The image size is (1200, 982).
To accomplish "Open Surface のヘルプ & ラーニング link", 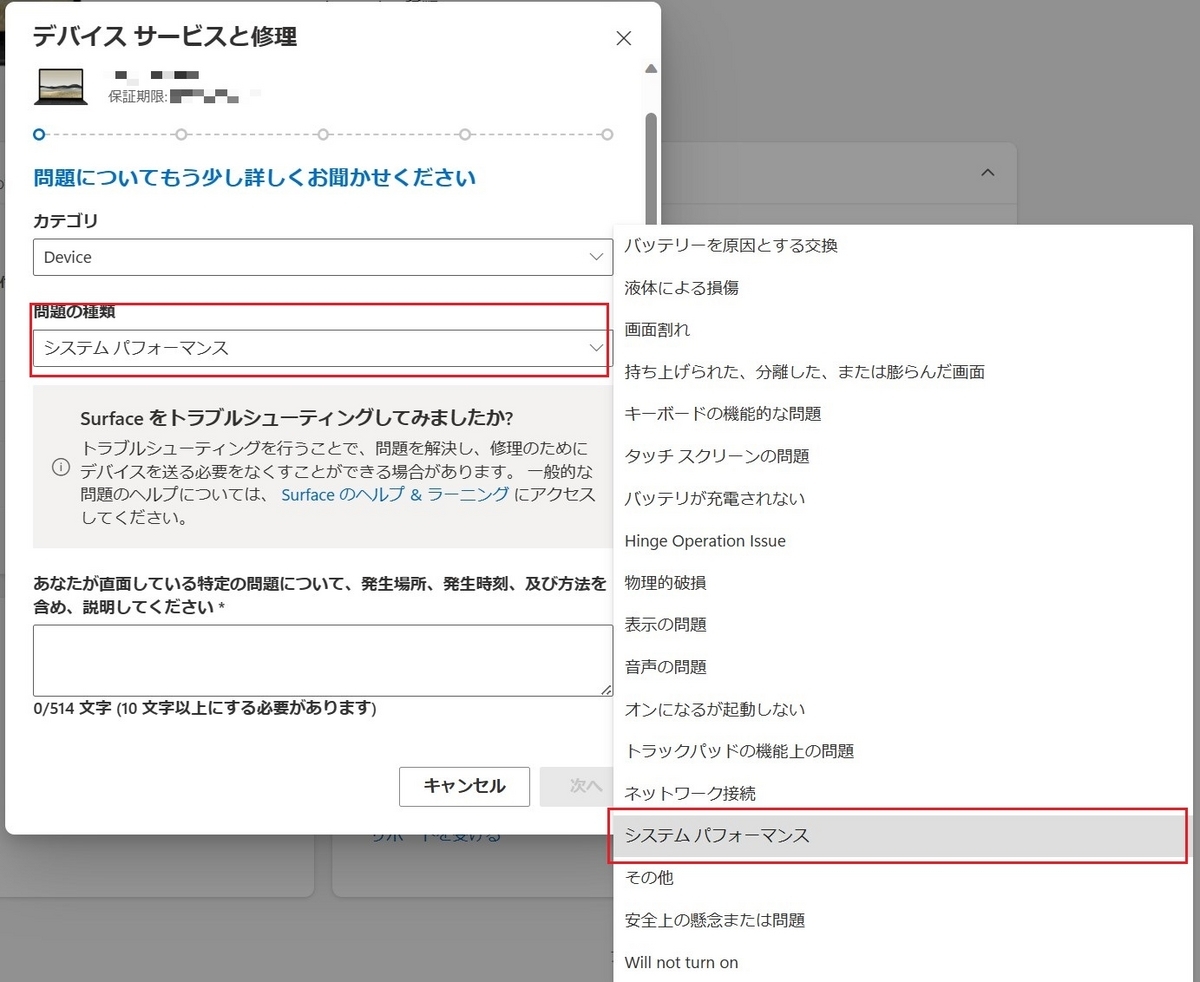I will pos(395,495).
